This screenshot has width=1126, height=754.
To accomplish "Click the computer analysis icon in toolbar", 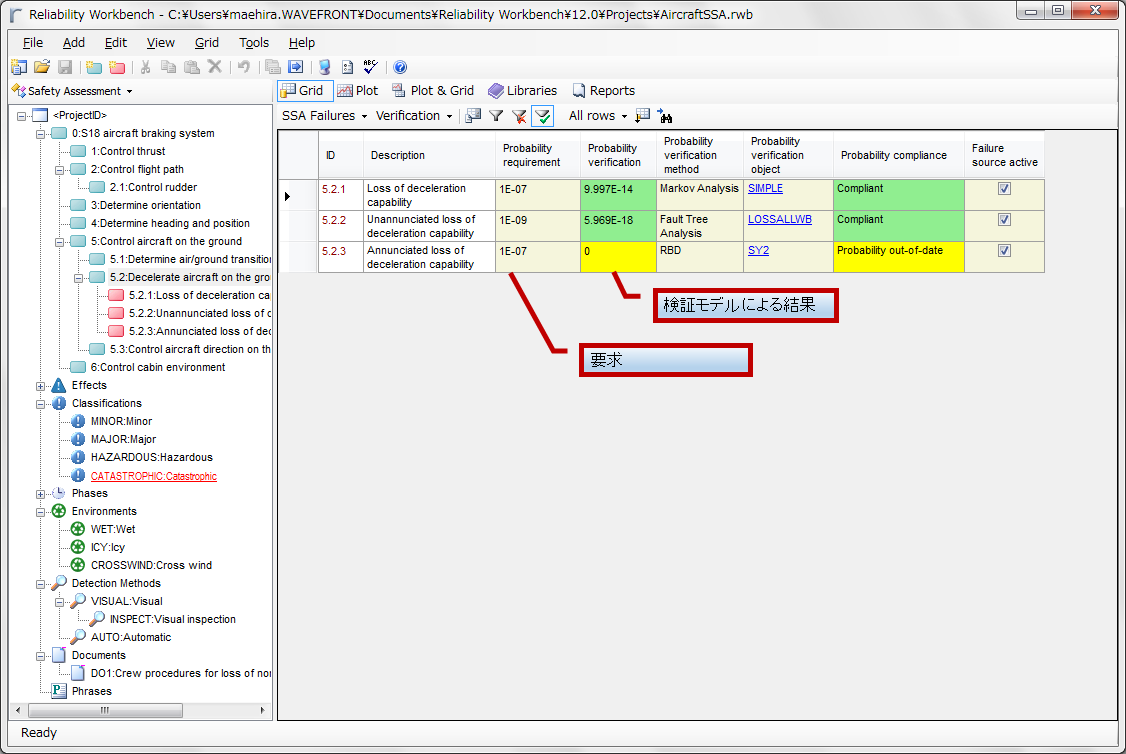I will pos(325,67).
